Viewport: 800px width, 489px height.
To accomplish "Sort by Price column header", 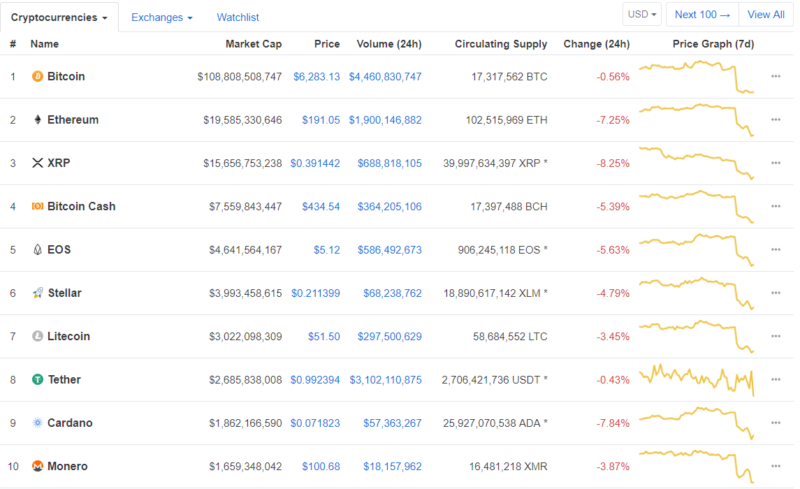I will point(327,44).
